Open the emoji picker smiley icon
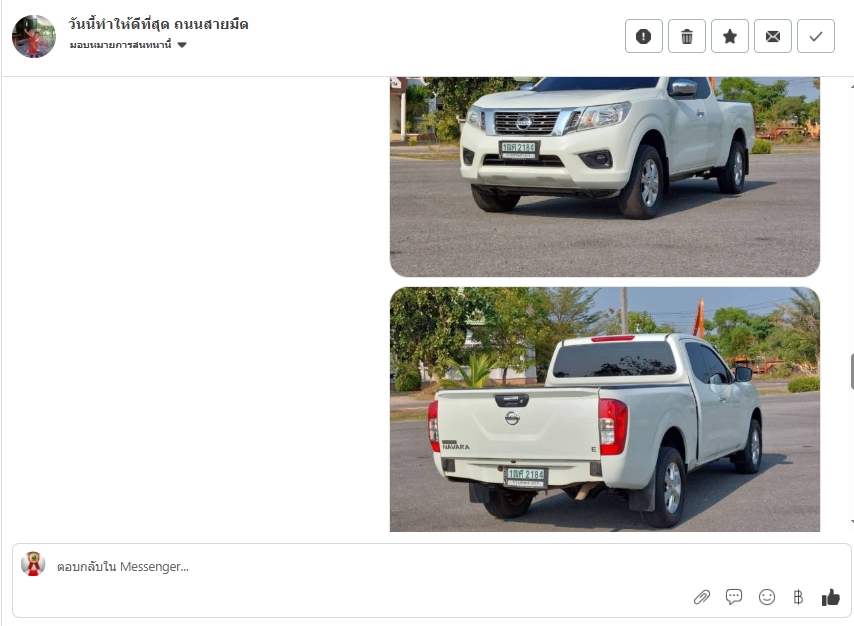 [x=766, y=597]
